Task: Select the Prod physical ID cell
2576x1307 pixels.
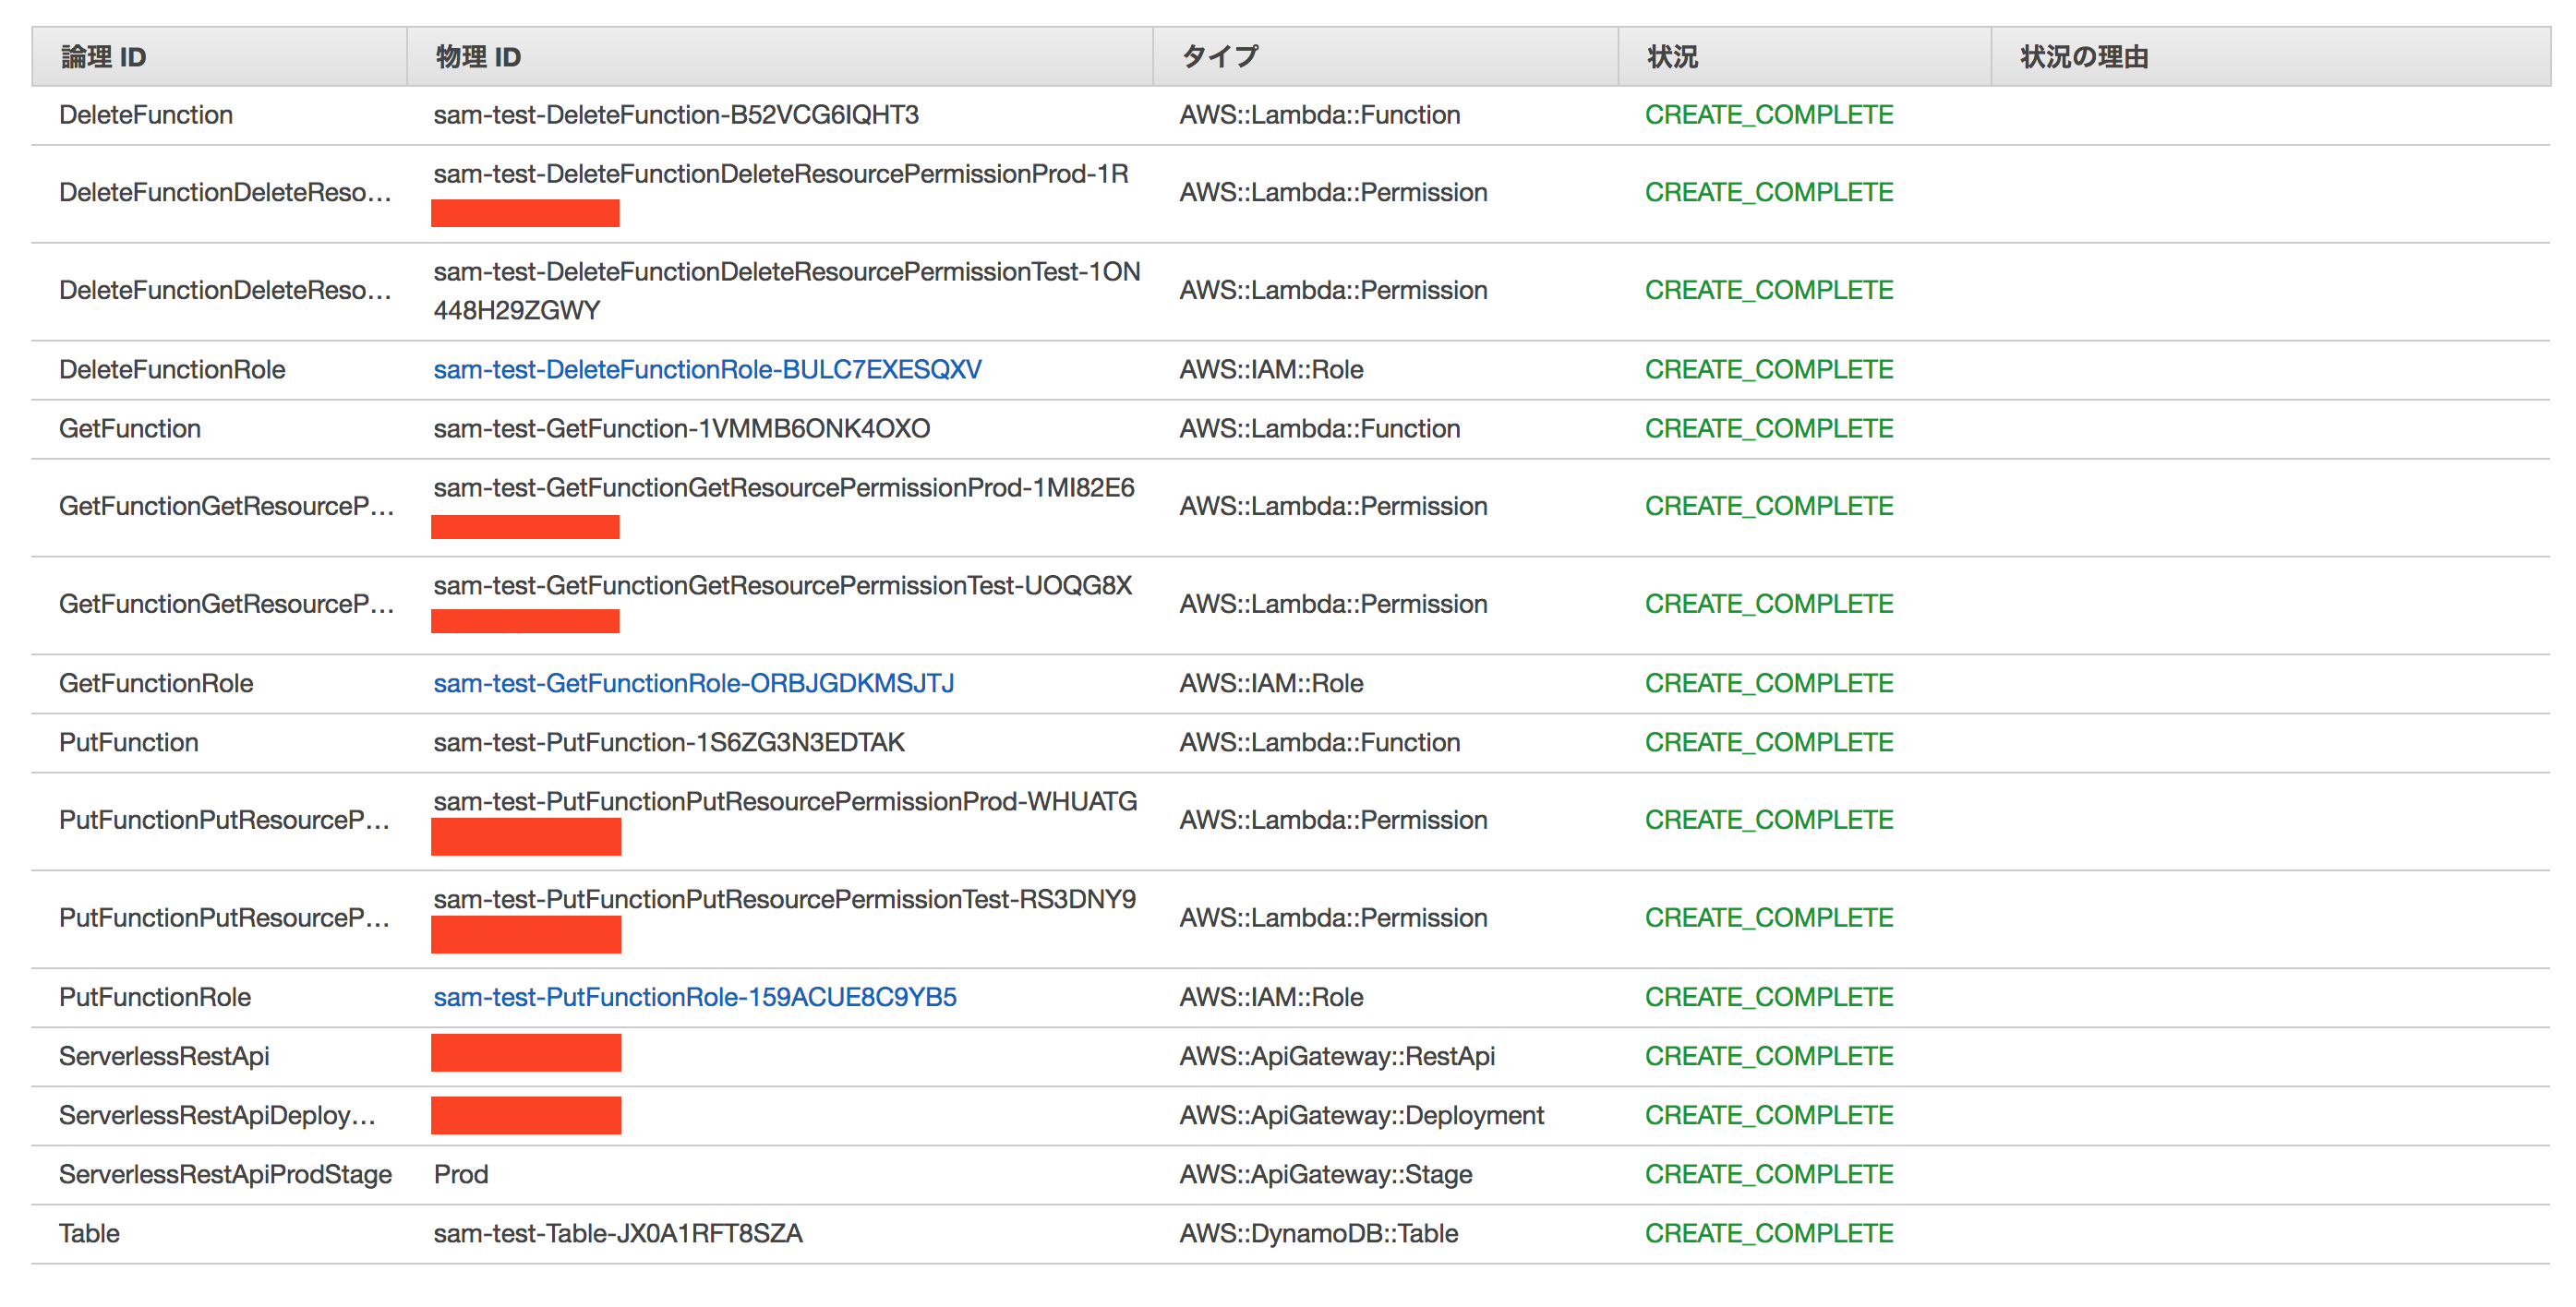Action: tap(461, 1175)
